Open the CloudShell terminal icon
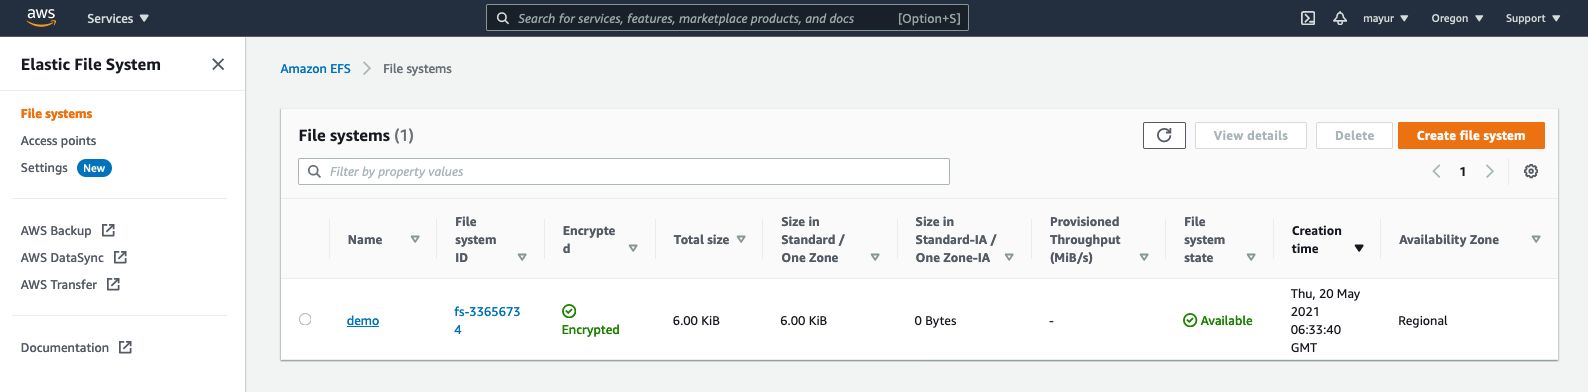 [1308, 18]
